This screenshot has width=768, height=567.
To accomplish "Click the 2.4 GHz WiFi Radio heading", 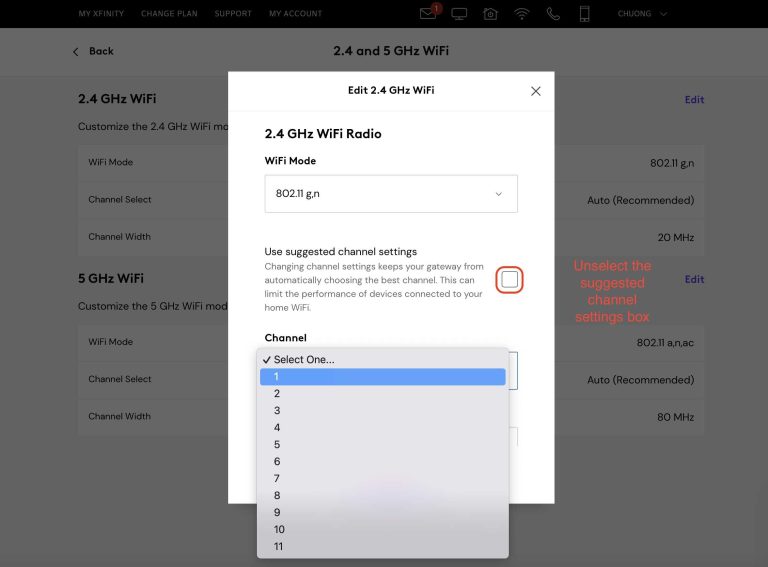I will [x=323, y=134].
